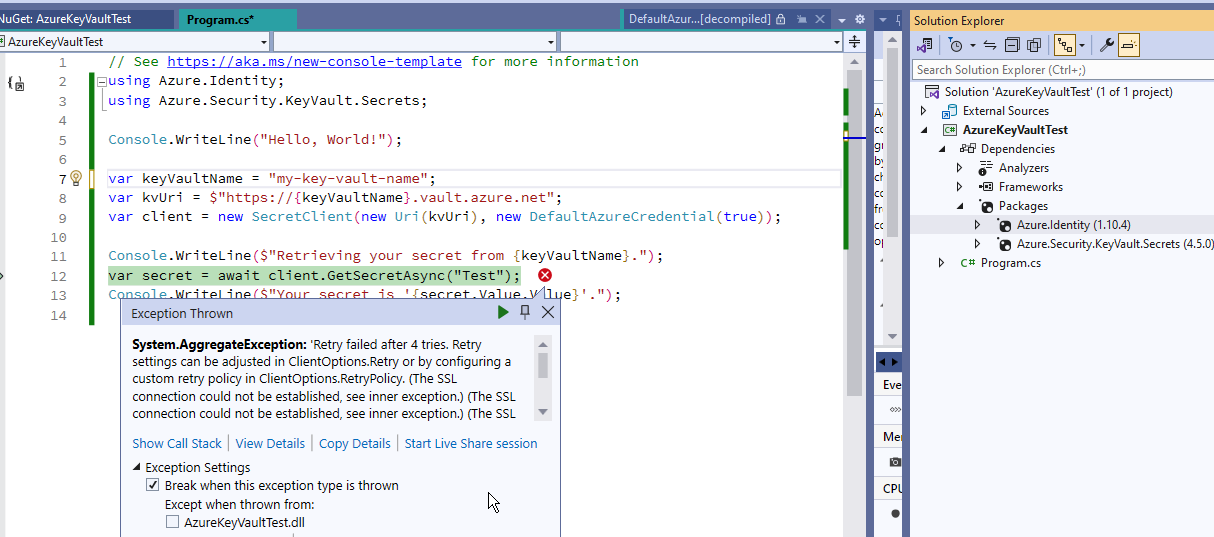Click scroll up arrow in exception message box

[x=543, y=342]
